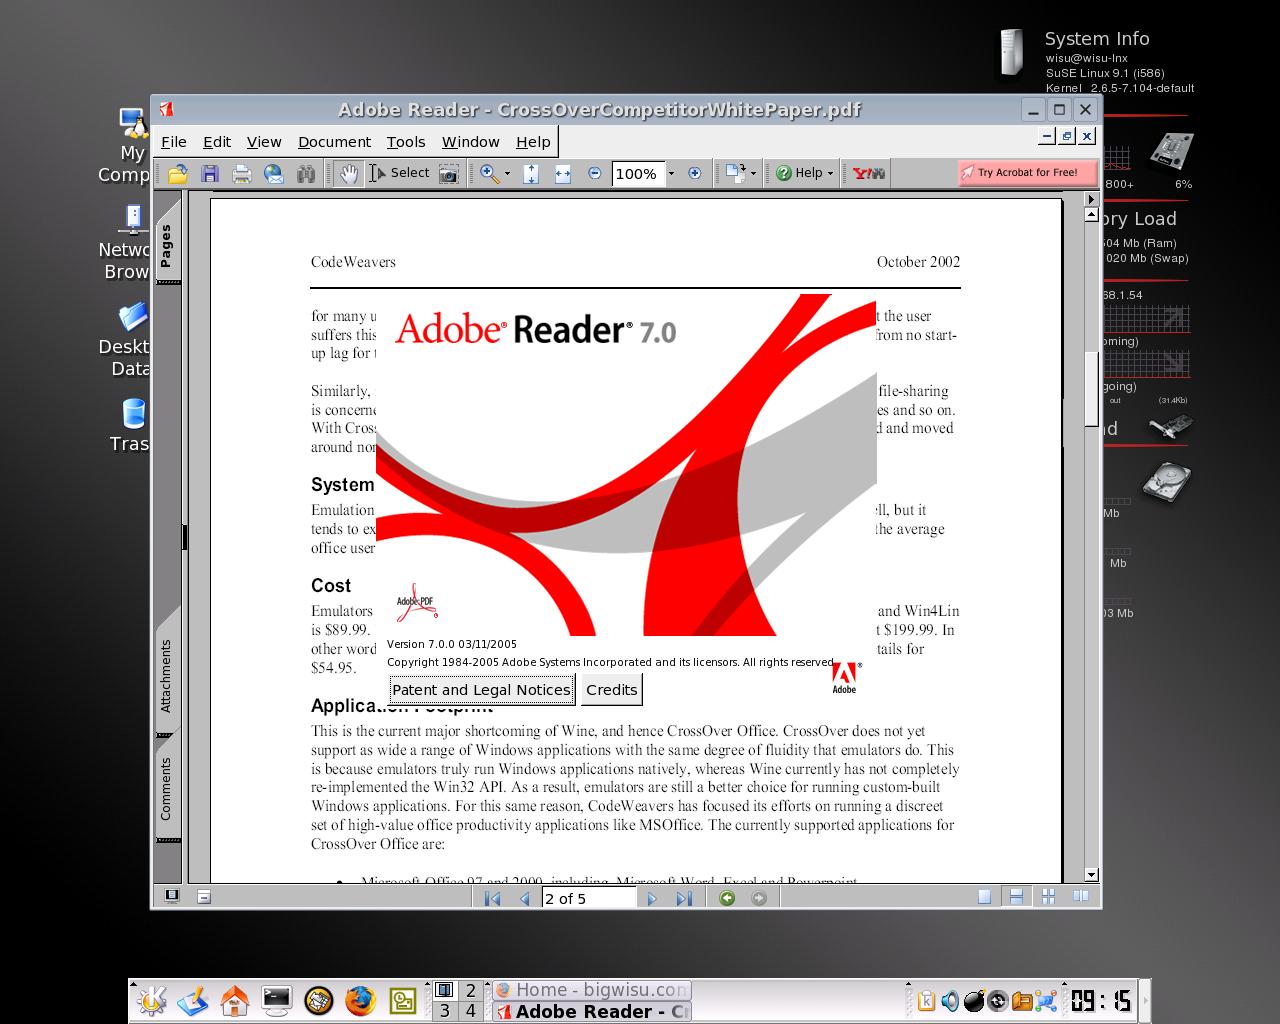Open the View menu

click(x=264, y=142)
